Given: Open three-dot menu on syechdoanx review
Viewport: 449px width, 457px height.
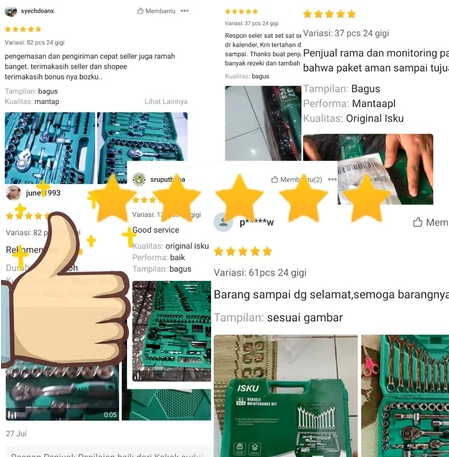Looking at the screenshot, I should (x=185, y=11).
